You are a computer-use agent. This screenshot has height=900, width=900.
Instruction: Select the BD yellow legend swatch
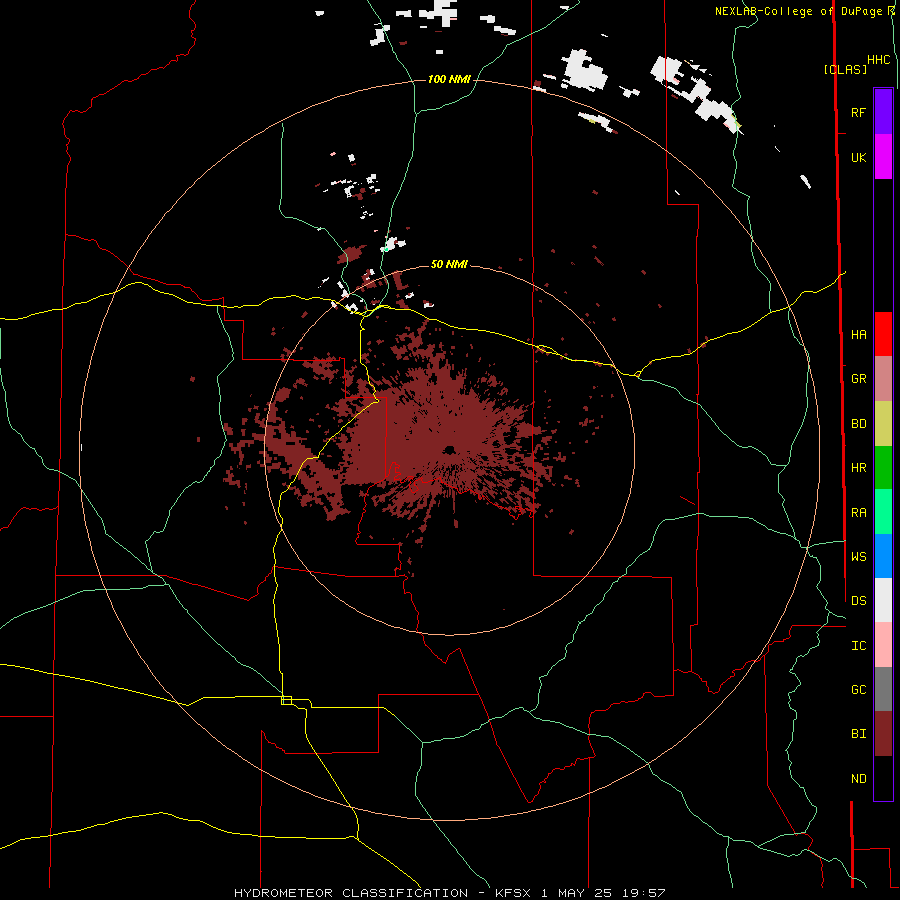tap(883, 424)
